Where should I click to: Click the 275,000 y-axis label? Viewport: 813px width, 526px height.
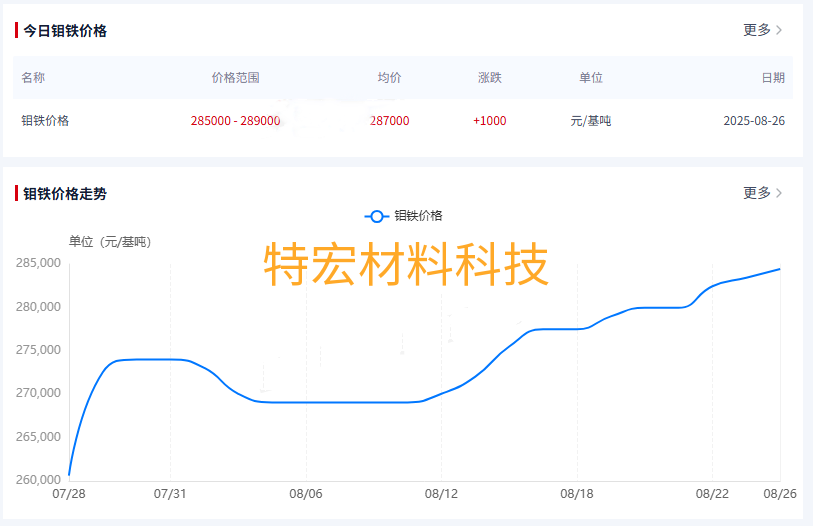(38, 350)
